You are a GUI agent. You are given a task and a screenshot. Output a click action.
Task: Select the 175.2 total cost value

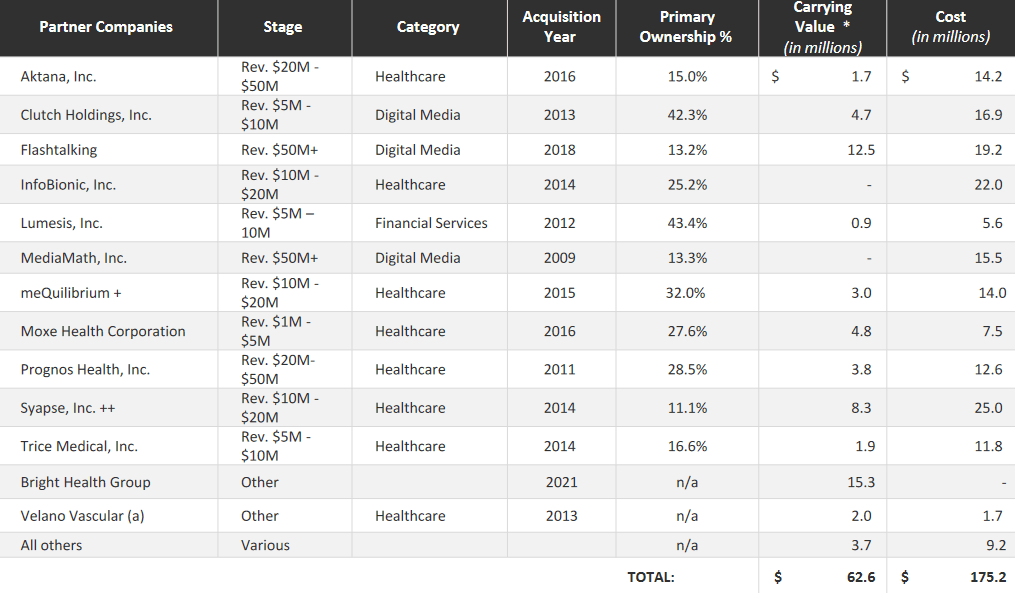click(985, 577)
